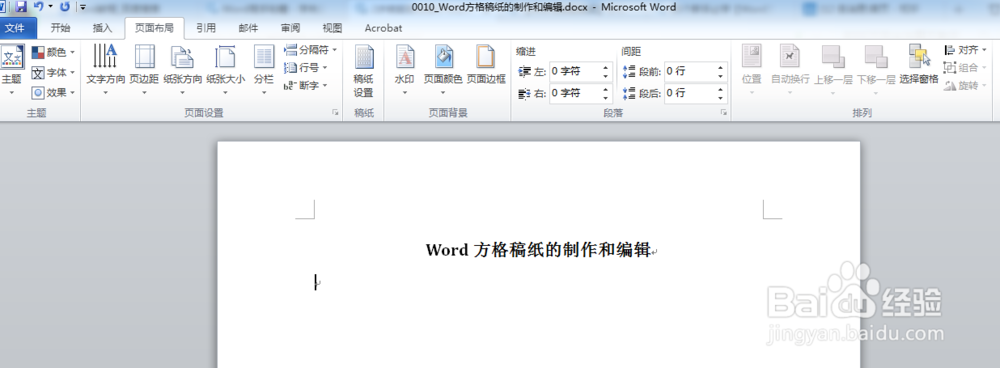This screenshot has width=1000, height=368.
Task: Click the 位置 position icon
Action: point(751,57)
